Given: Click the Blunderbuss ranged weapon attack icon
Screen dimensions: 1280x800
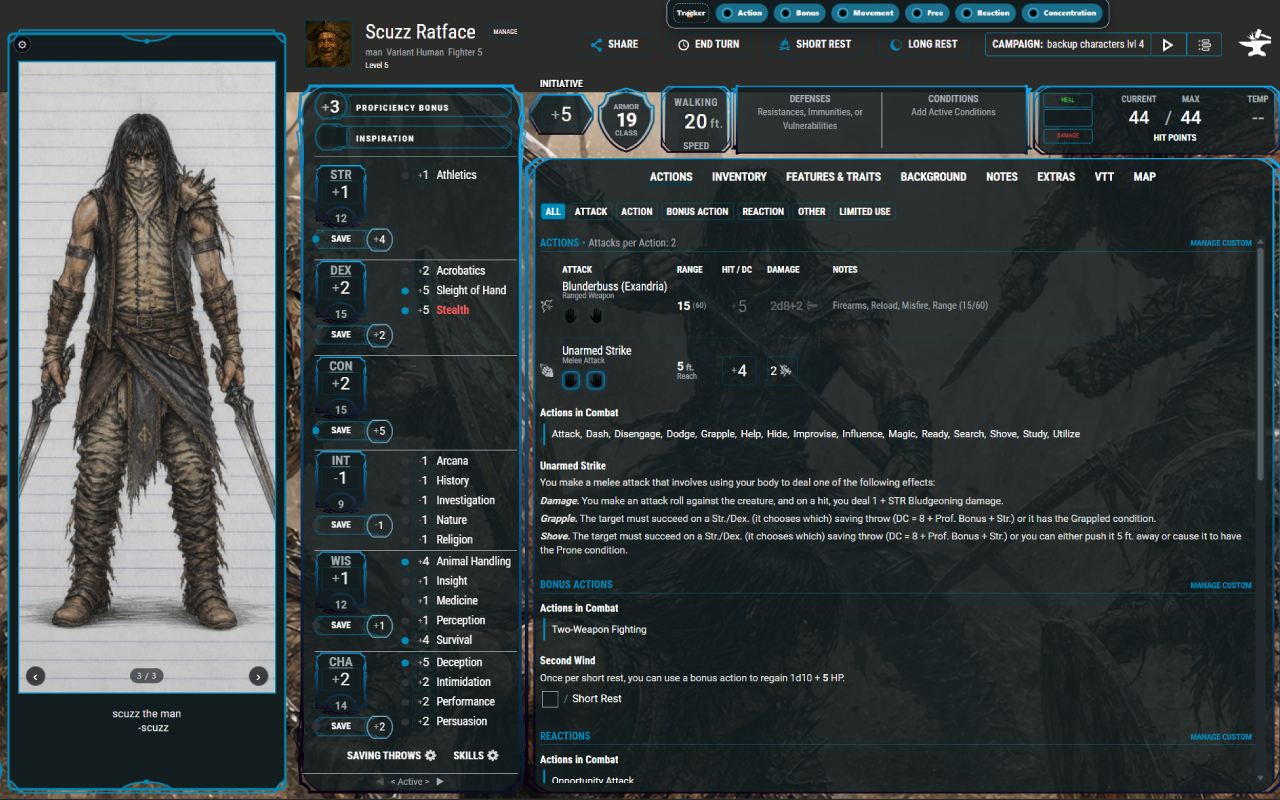Looking at the screenshot, I should 547,305.
